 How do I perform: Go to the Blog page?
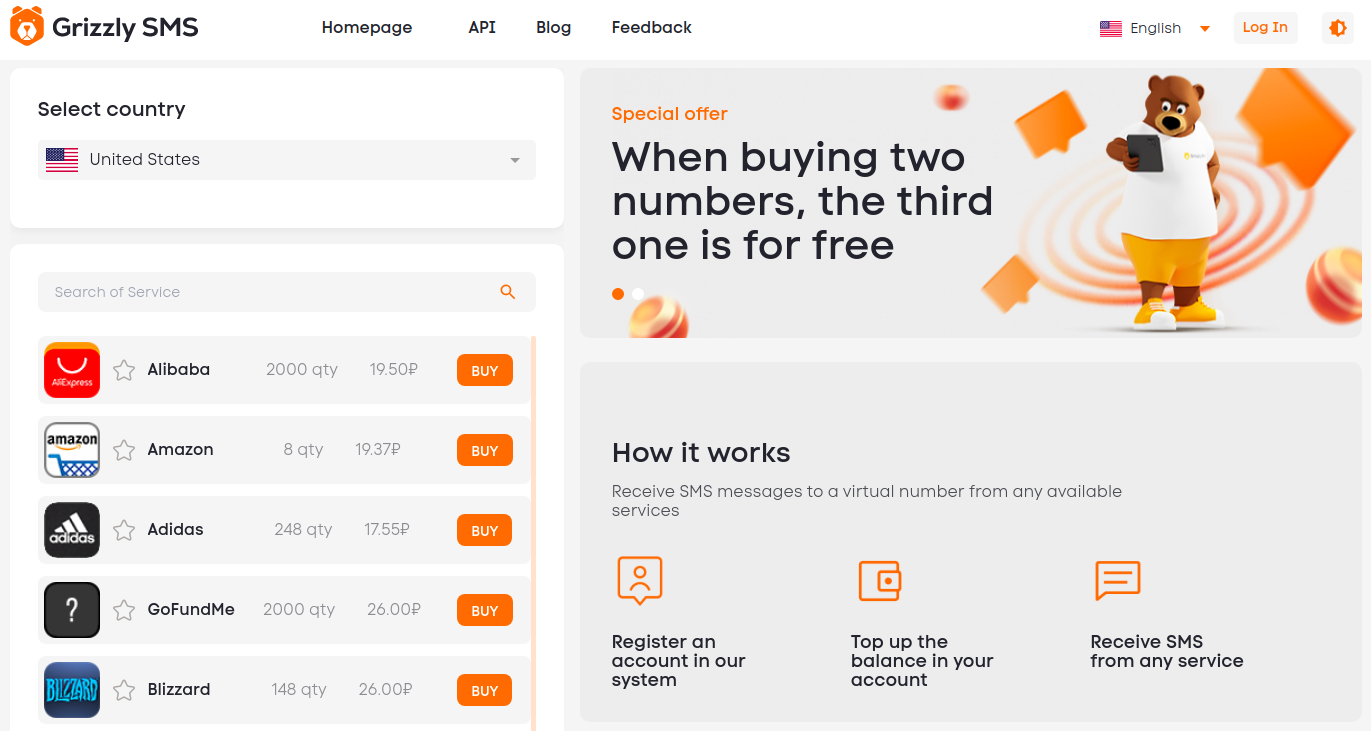coord(553,28)
